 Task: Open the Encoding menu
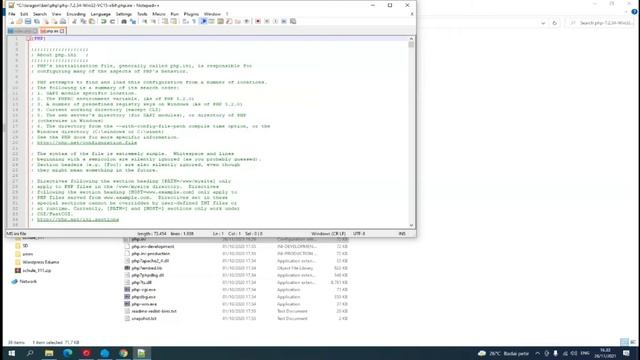(76, 14)
